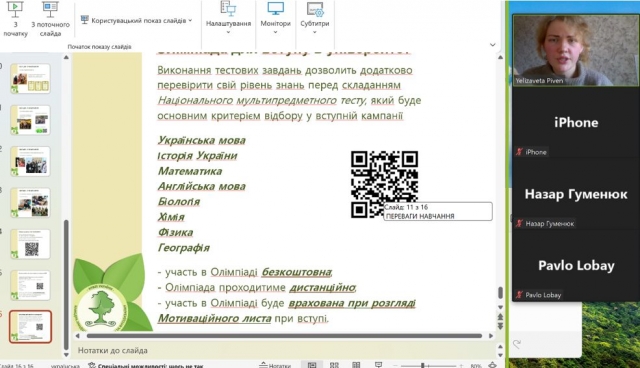Click the Англійська мова text line
The height and width of the screenshot is (368, 640).
point(202,186)
